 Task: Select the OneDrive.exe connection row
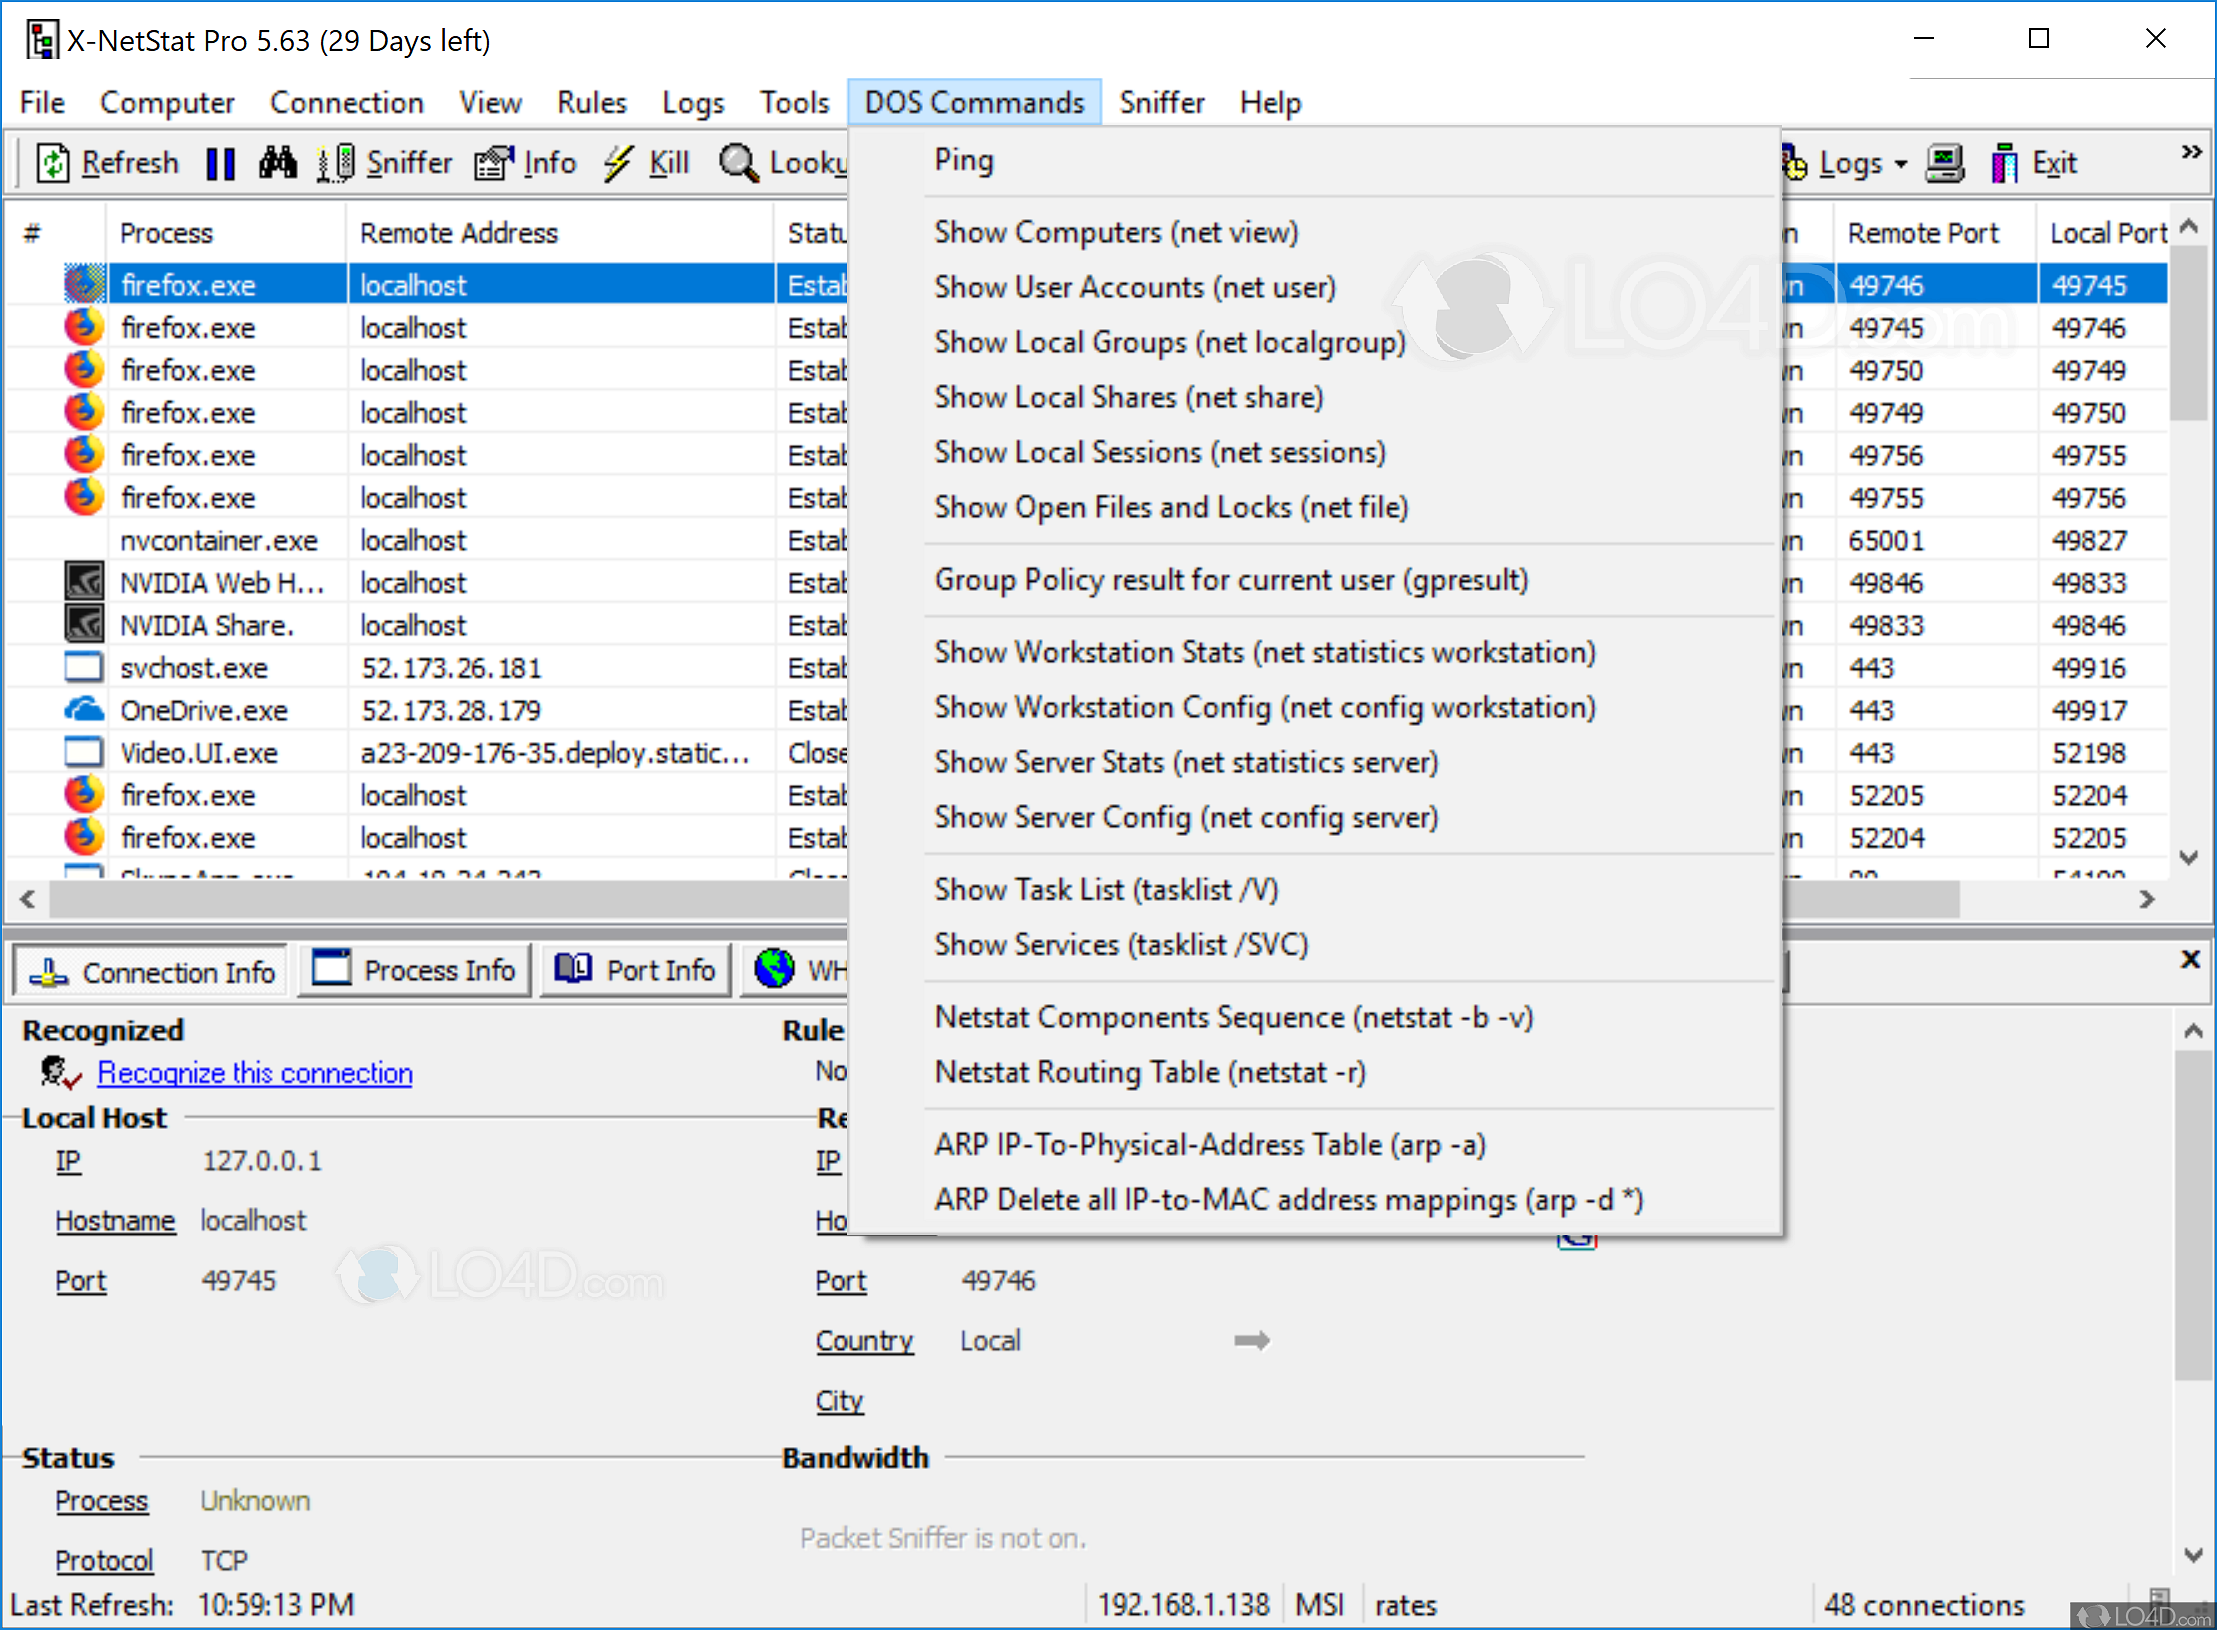(x=204, y=710)
